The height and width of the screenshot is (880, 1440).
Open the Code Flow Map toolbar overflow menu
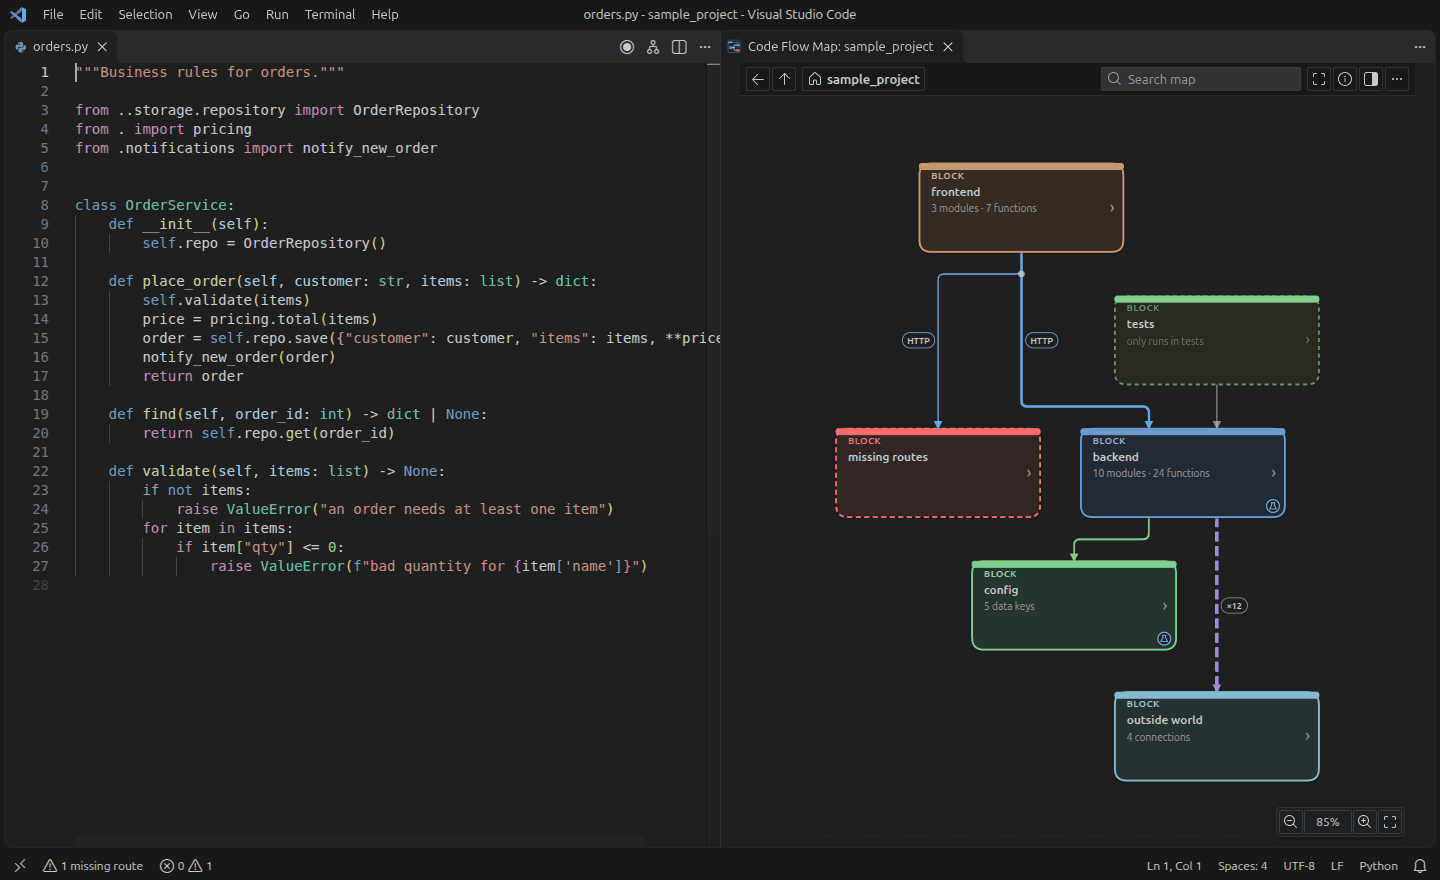coord(1397,79)
